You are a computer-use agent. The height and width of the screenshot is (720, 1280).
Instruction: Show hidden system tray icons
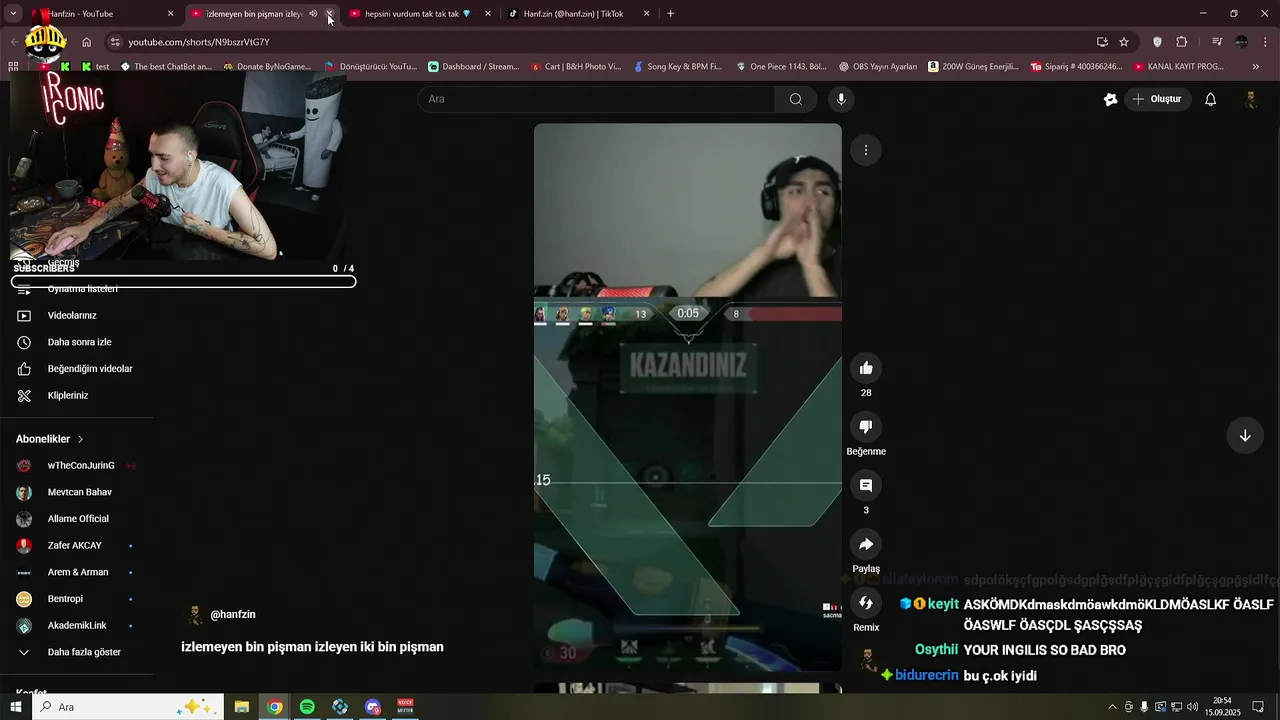pyautogui.click(x=1112, y=707)
